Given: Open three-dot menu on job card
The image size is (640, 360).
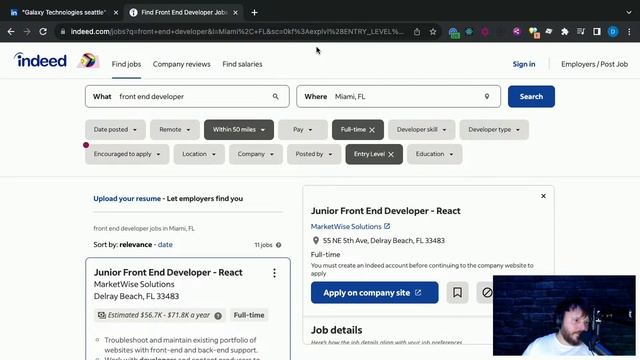Looking at the screenshot, I should (274, 273).
